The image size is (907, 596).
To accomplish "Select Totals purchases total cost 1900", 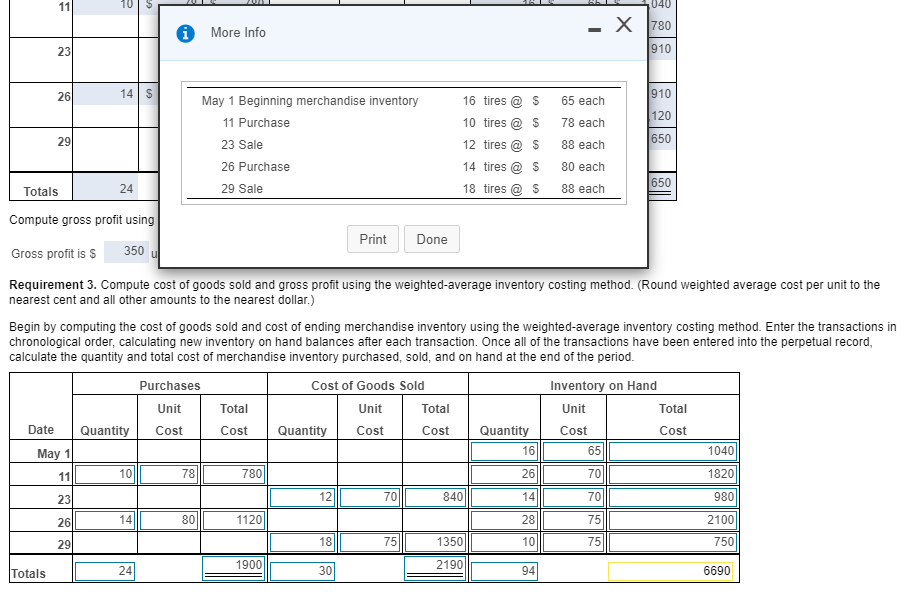I will point(234,568).
